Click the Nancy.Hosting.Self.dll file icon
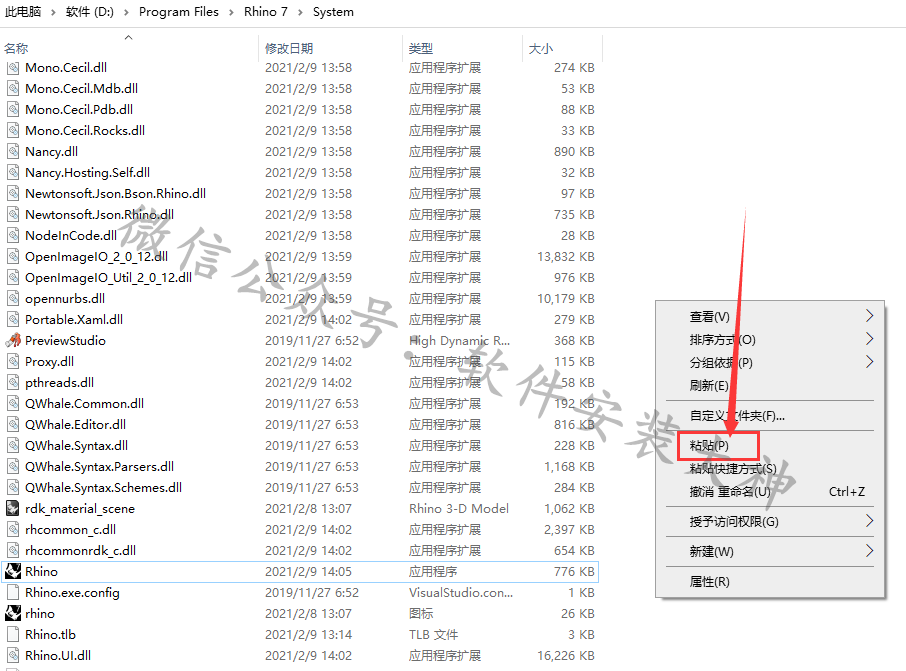The width and height of the screenshot is (906, 671). pos(13,172)
